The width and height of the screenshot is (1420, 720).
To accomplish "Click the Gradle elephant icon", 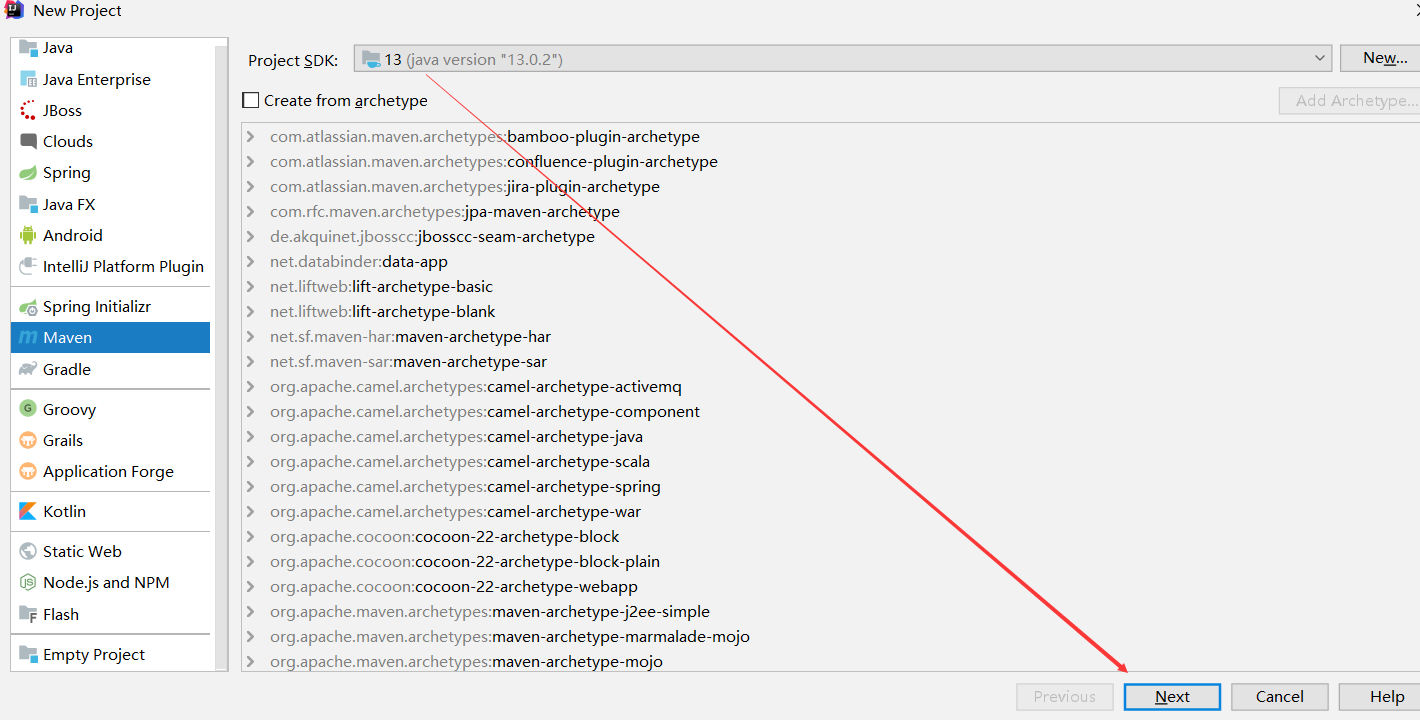I will tap(28, 369).
